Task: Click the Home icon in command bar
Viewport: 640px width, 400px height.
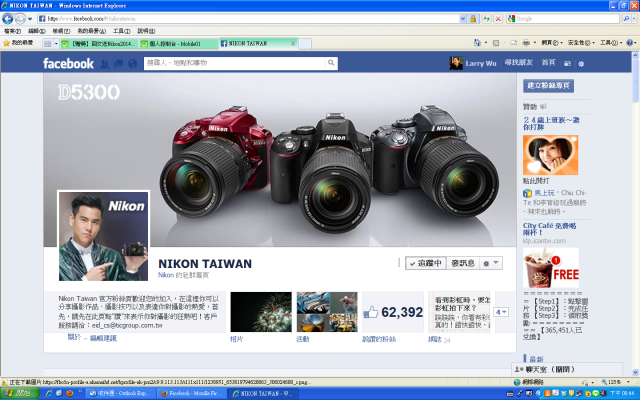Action: pos(477,42)
